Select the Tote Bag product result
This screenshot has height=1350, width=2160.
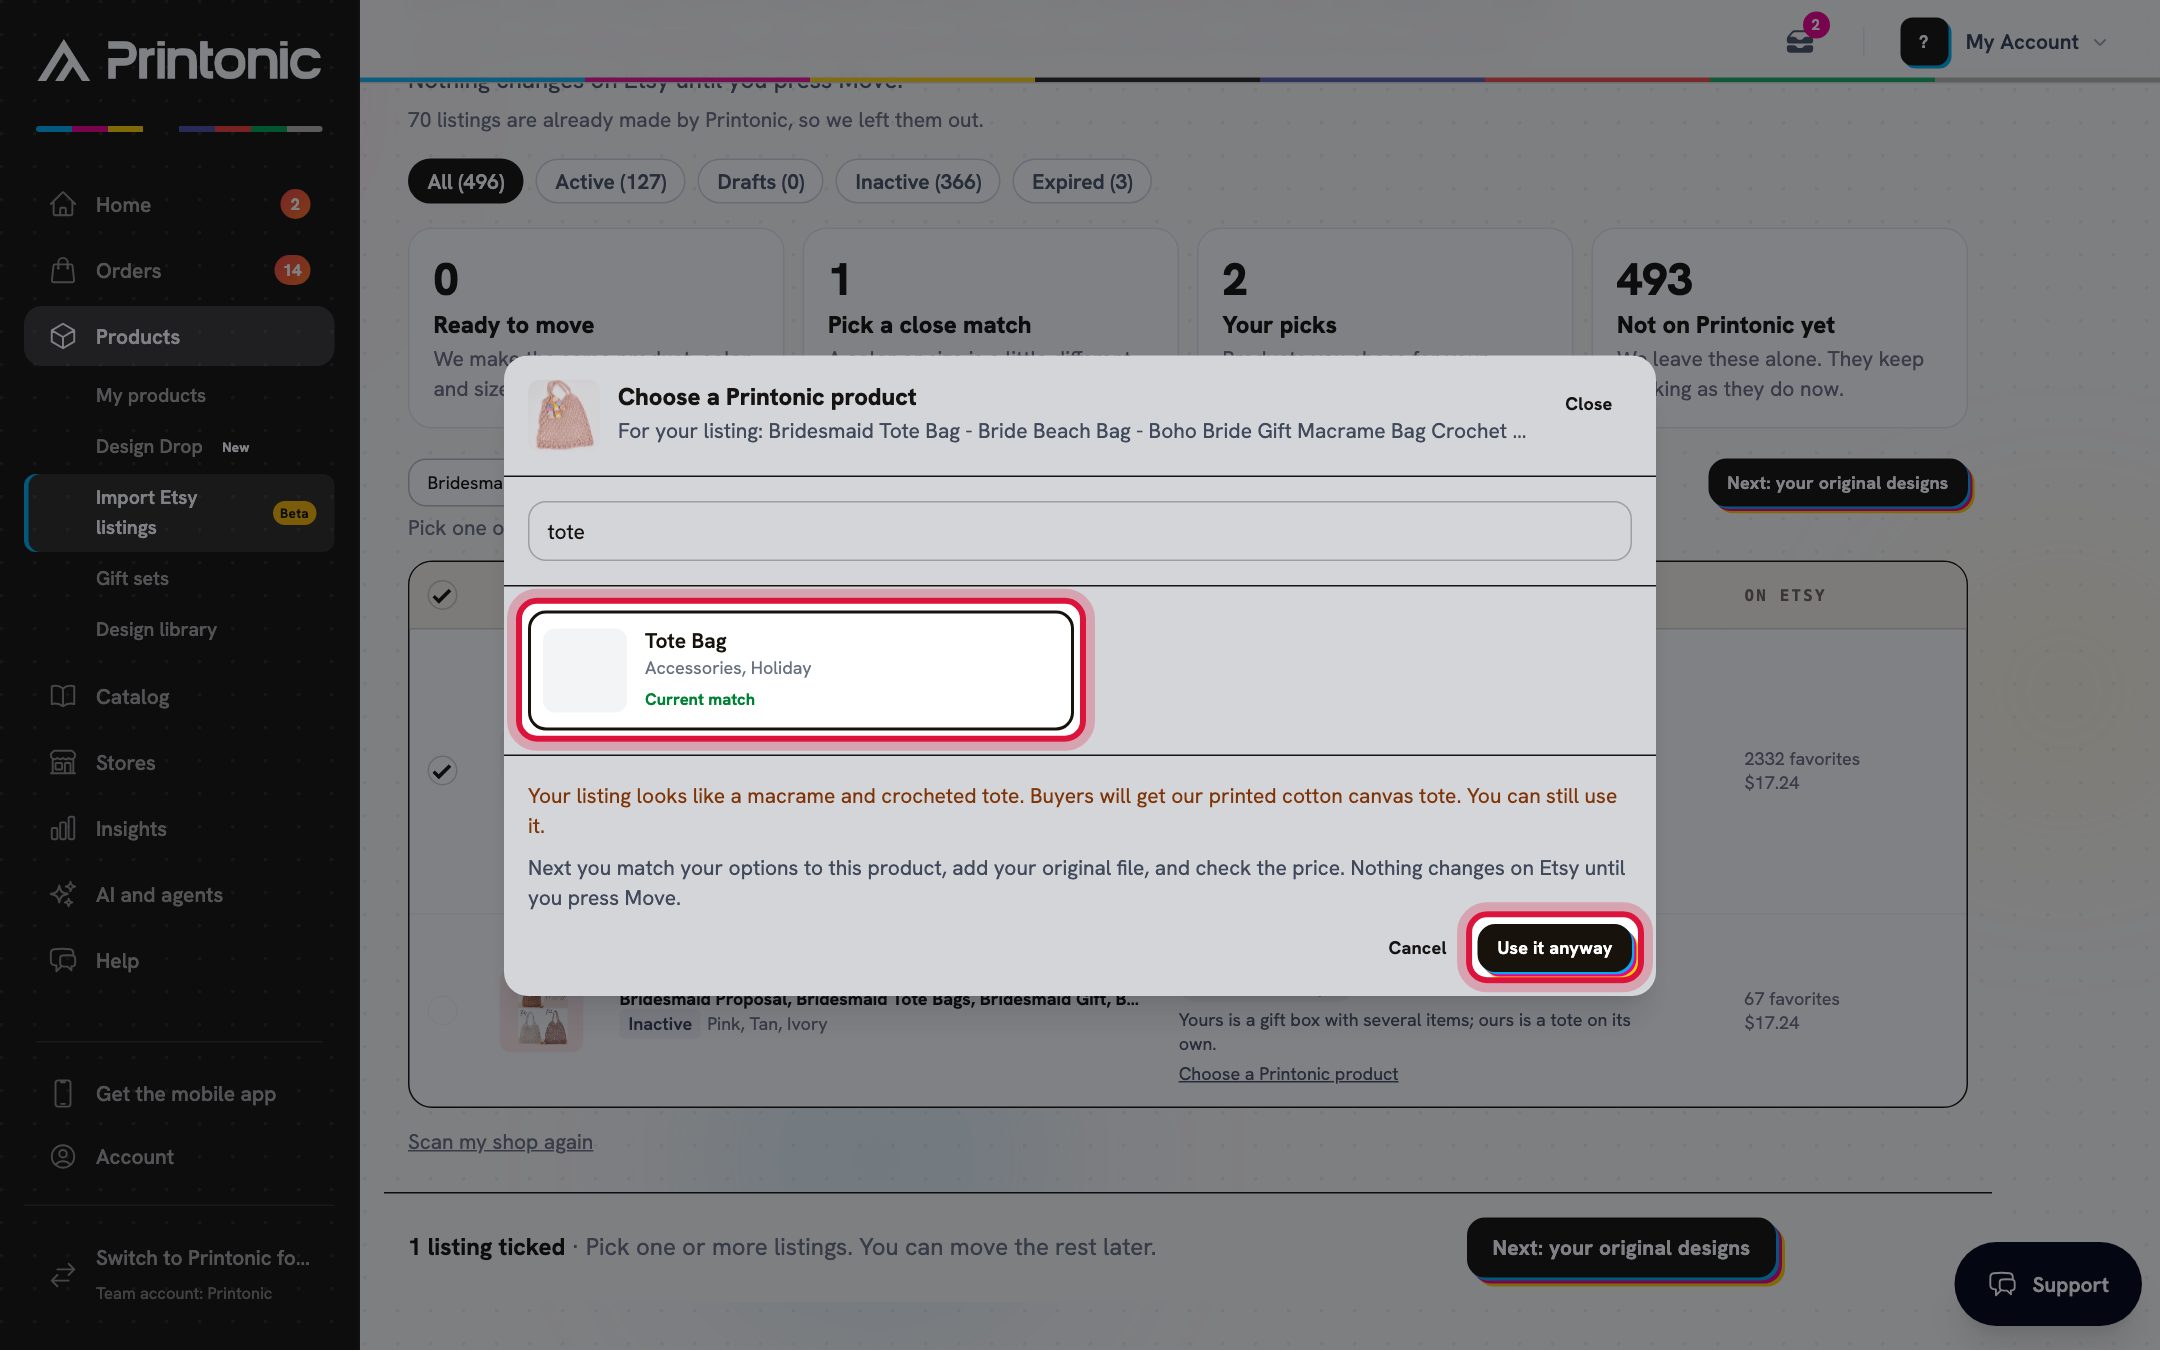(x=801, y=670)
